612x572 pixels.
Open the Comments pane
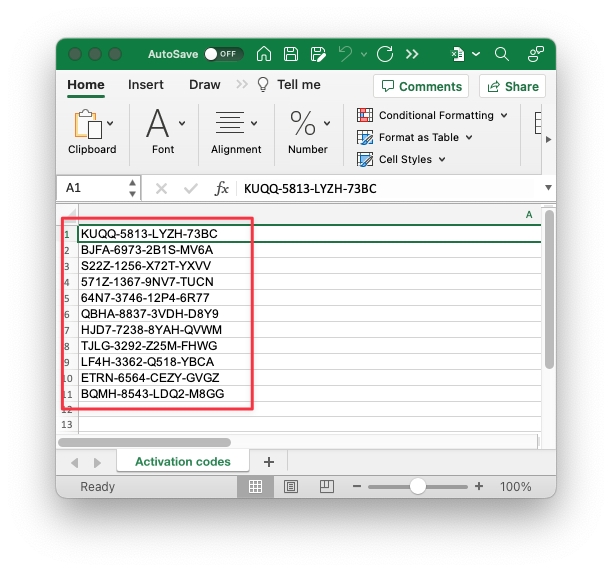click(421, 86)
